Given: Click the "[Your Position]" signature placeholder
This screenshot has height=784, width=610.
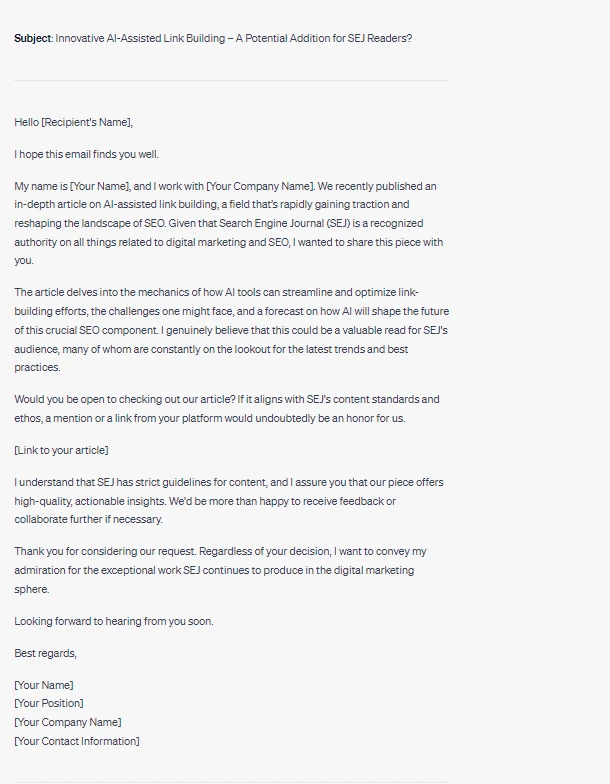Looking at the screenshot, I should click(49, 703).
